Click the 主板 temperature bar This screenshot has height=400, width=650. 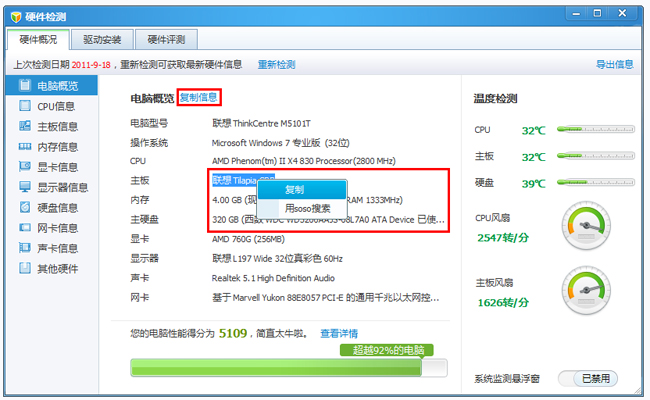pos(596,156)
